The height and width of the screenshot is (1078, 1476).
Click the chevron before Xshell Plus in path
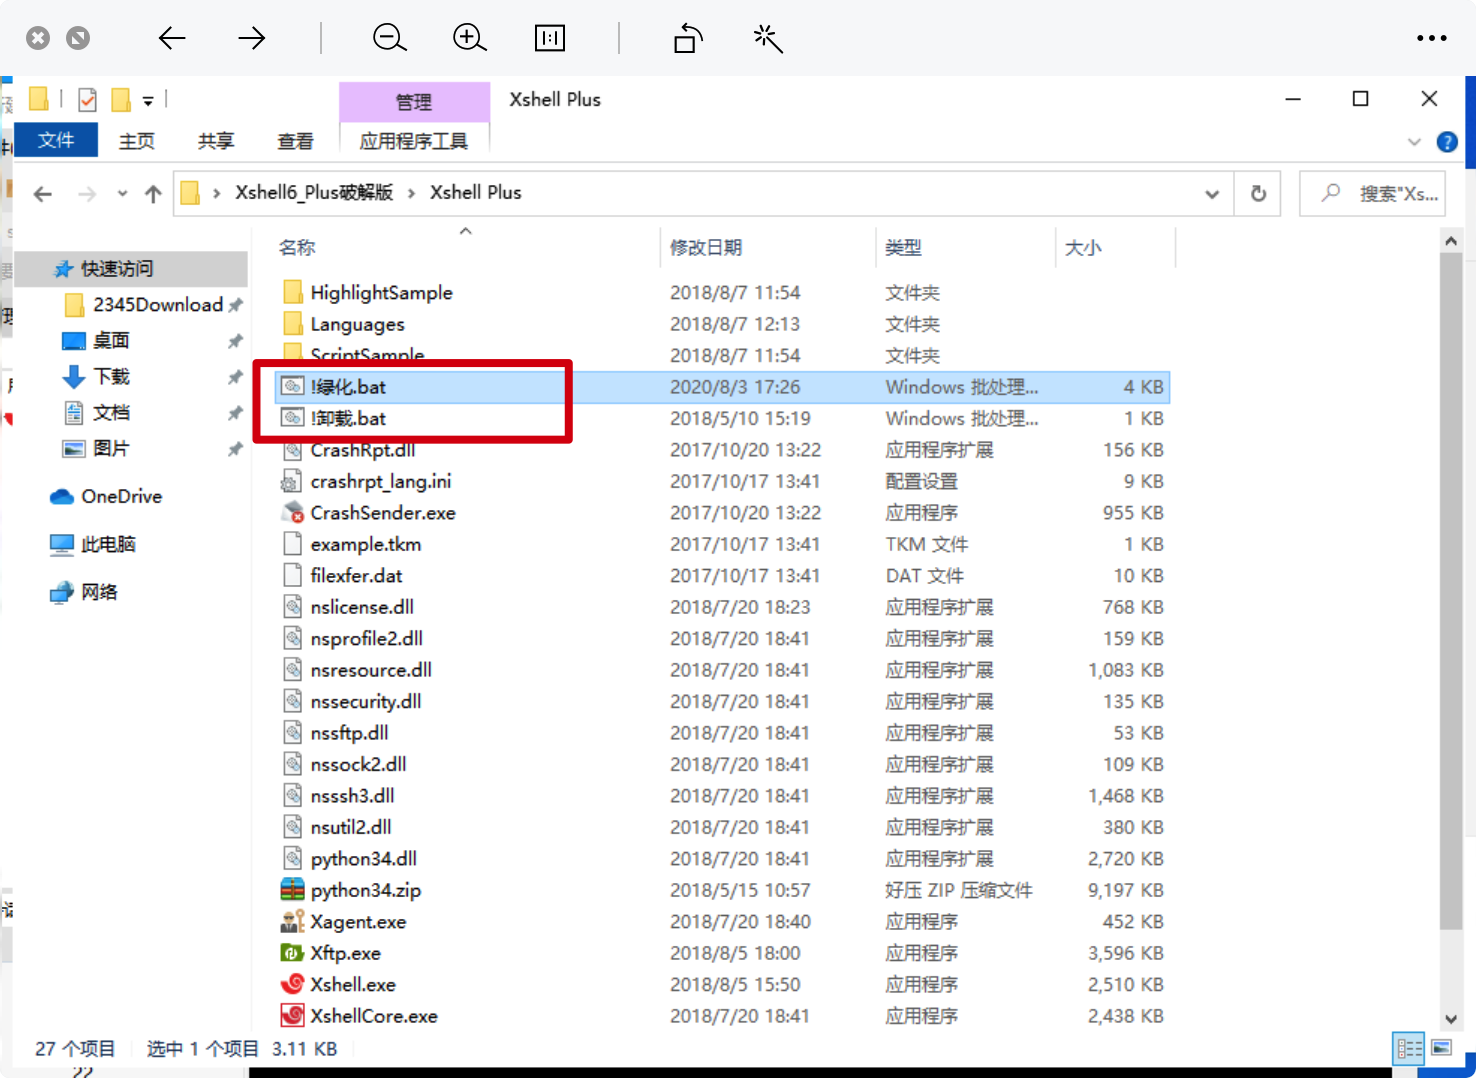tap(411, 193)
